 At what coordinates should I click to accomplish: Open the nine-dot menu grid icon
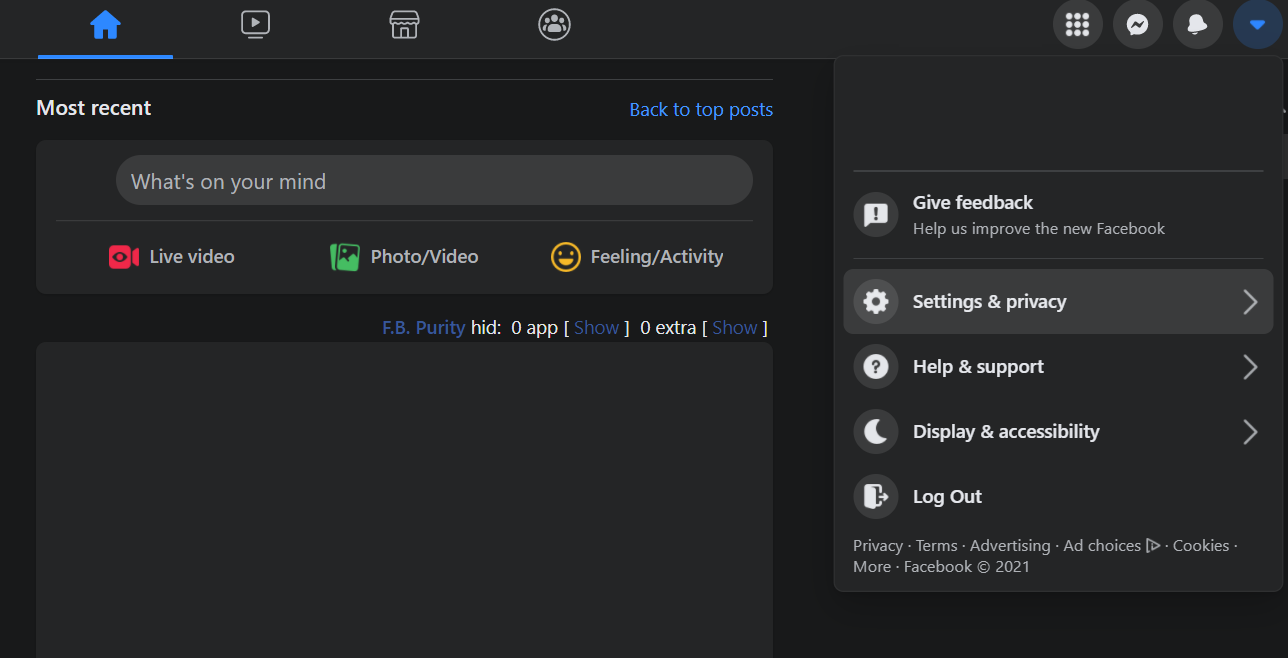coord(1077,25)
